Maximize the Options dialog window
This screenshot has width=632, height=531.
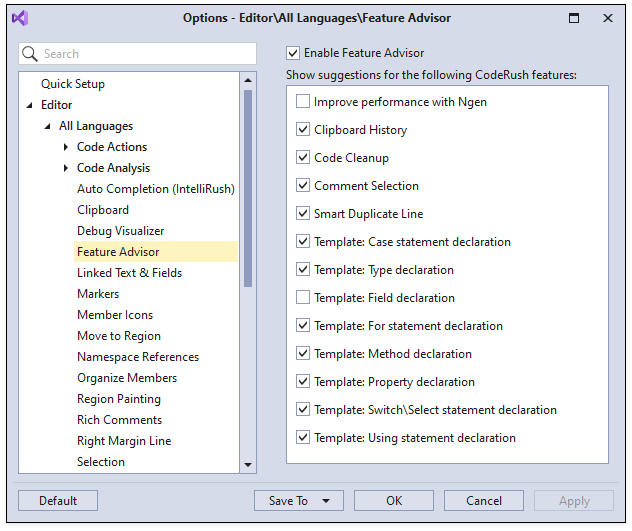coord(574,18)
